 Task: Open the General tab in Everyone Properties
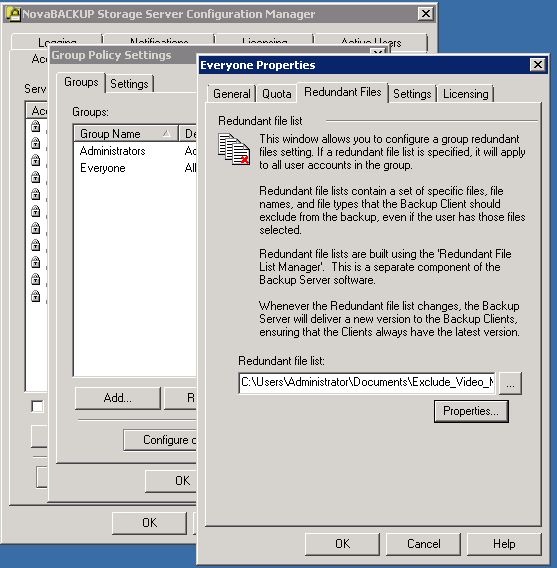pyautogui.click(x=231, y=94)
